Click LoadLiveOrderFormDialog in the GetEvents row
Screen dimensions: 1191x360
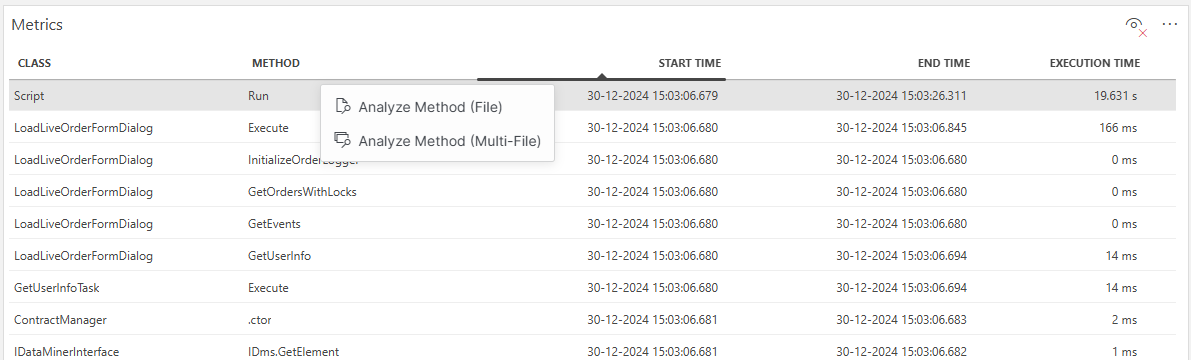point(84,224)
